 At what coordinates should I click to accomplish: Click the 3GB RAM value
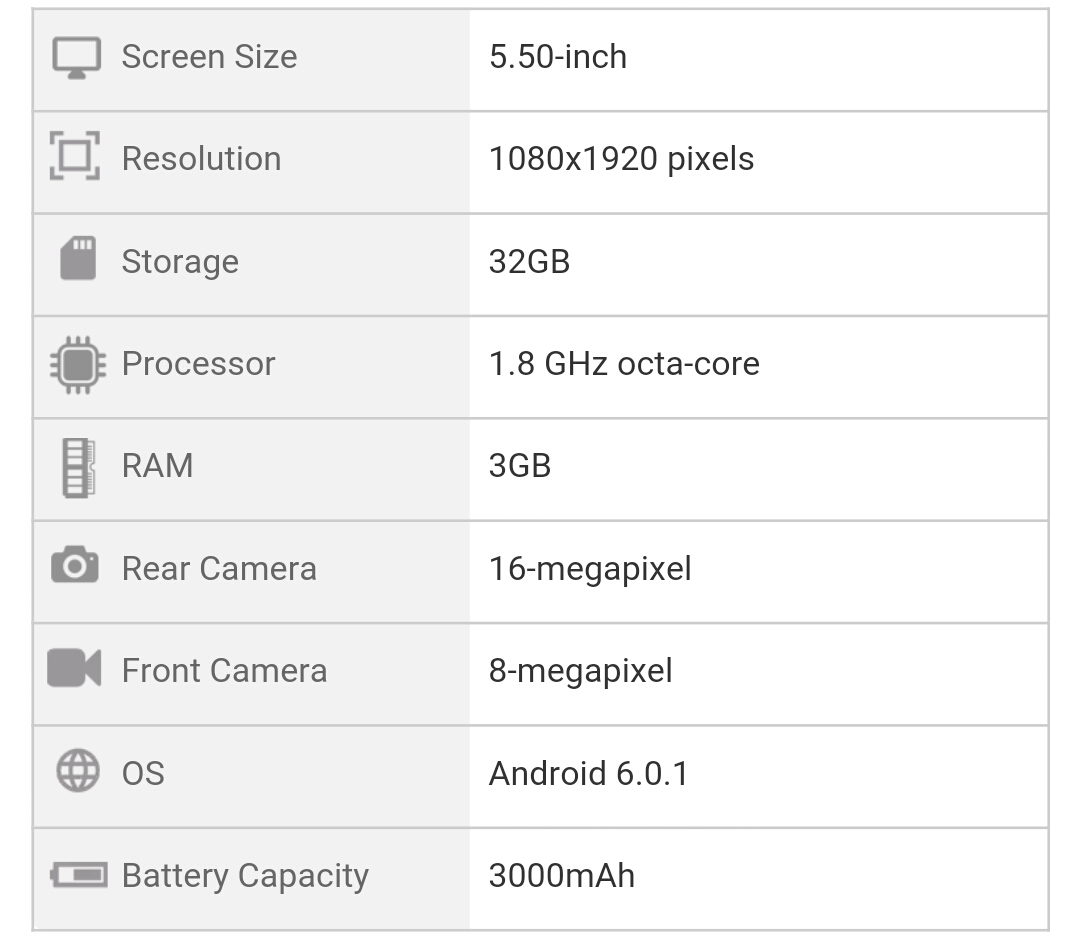(x=520, y=466)
